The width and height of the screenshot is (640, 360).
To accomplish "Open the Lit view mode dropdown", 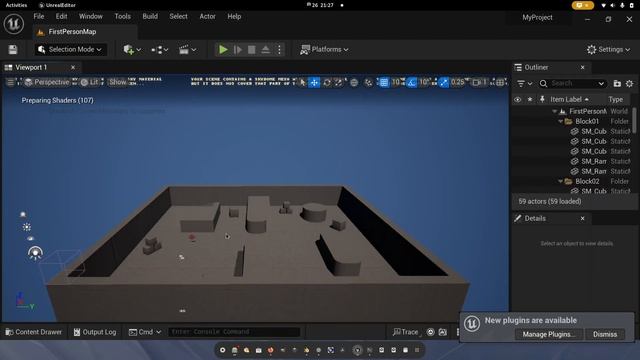I will (x=90, y=82).
